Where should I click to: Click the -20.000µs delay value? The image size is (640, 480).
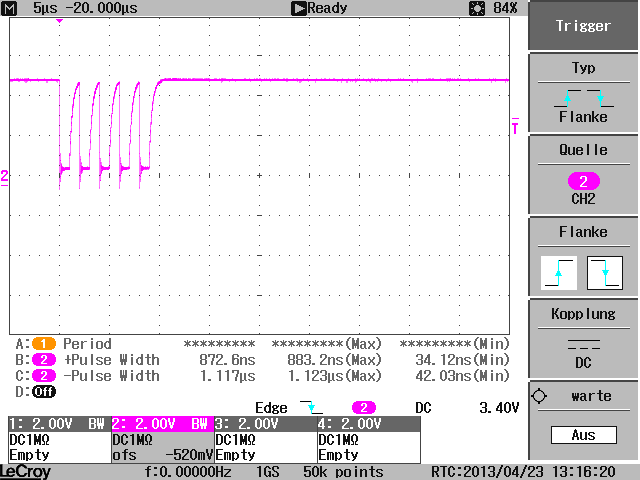102,8
